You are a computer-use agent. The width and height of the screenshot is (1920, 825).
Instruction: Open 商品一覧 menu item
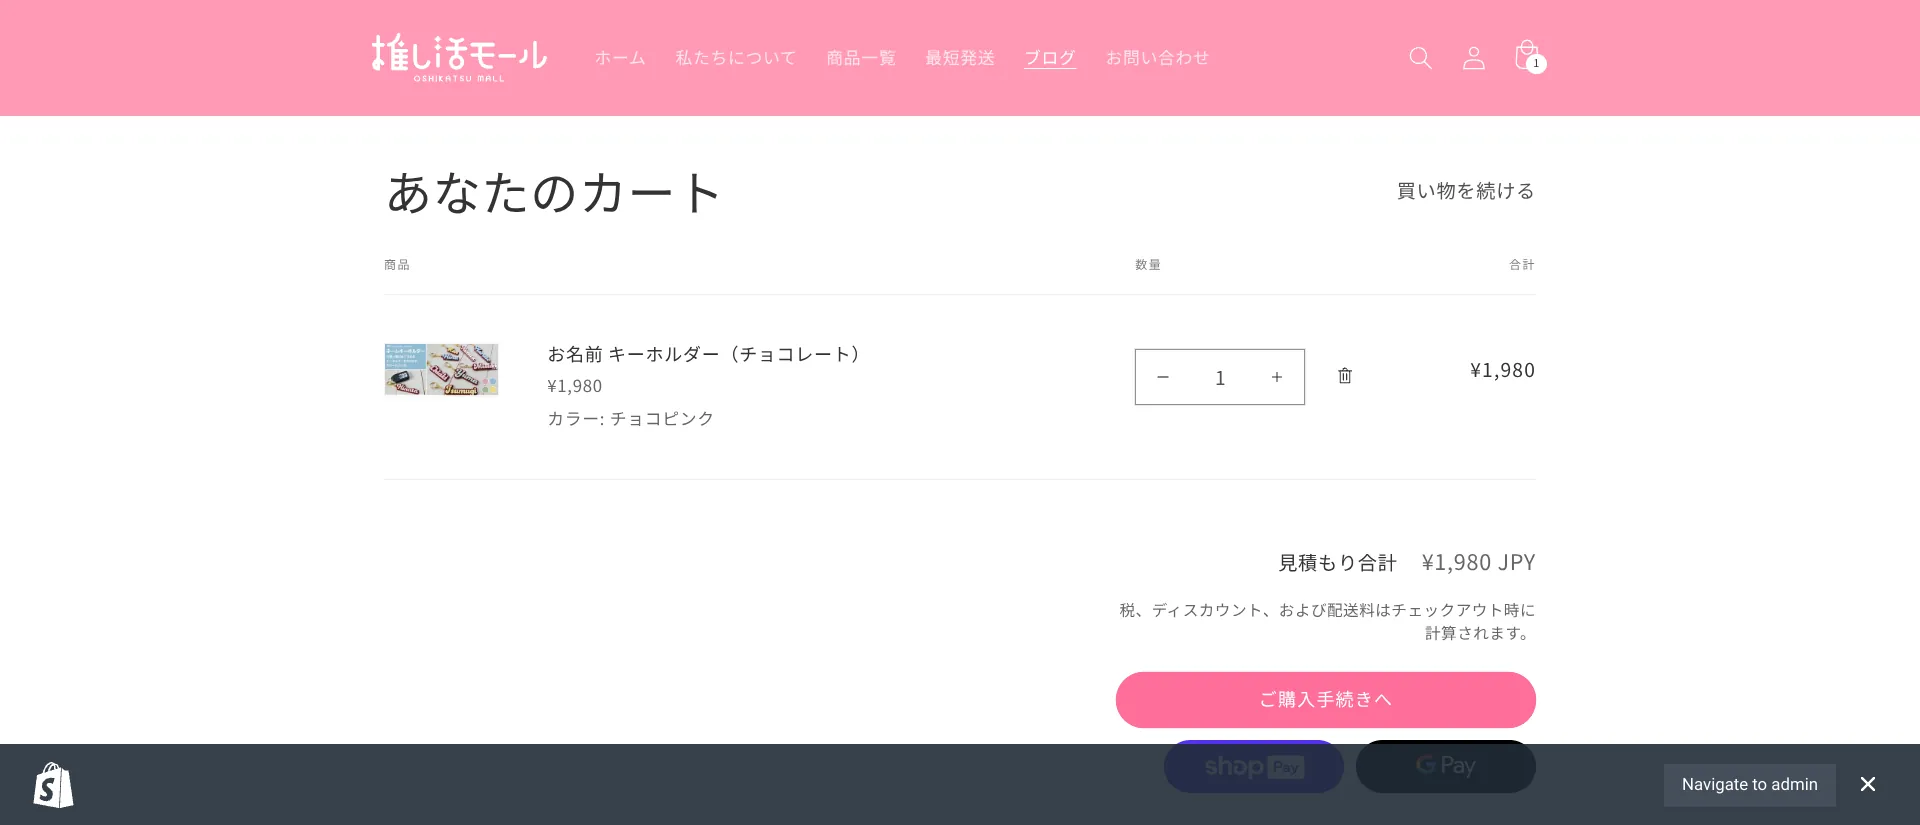pos(861,58)
